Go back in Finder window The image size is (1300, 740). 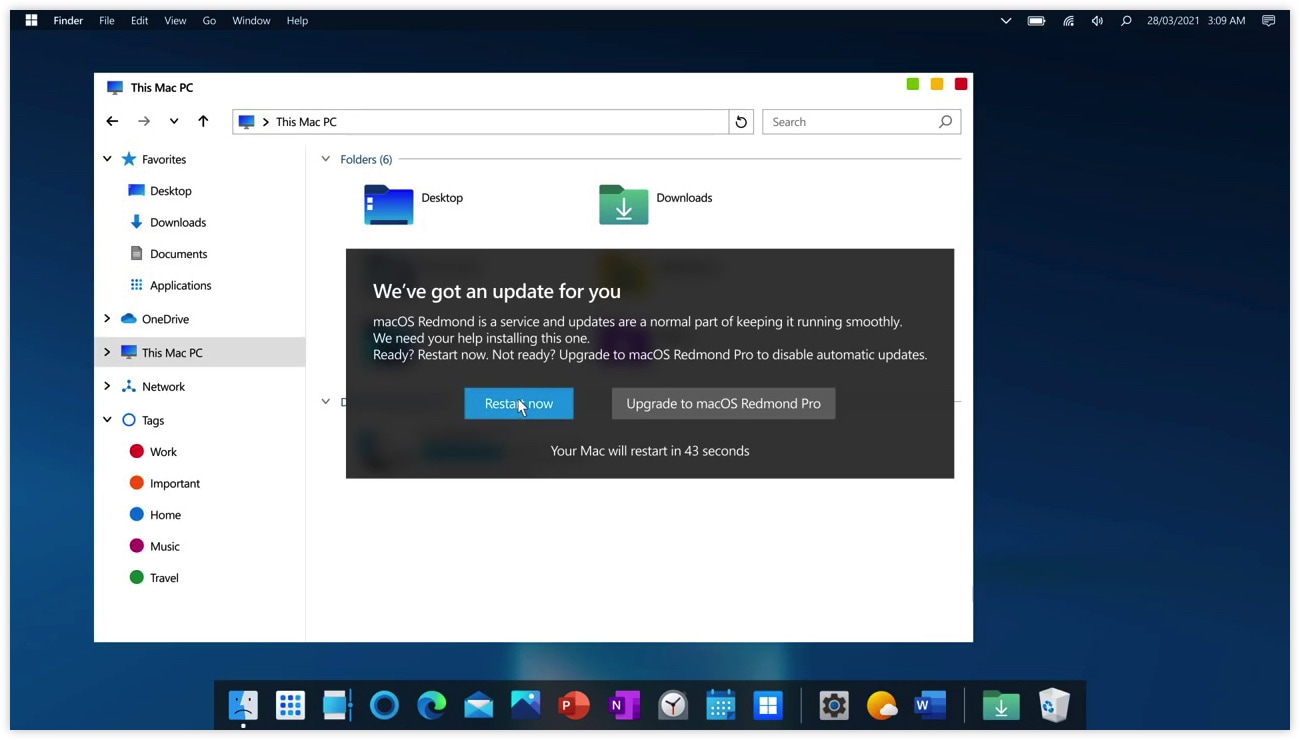[112, 122]
